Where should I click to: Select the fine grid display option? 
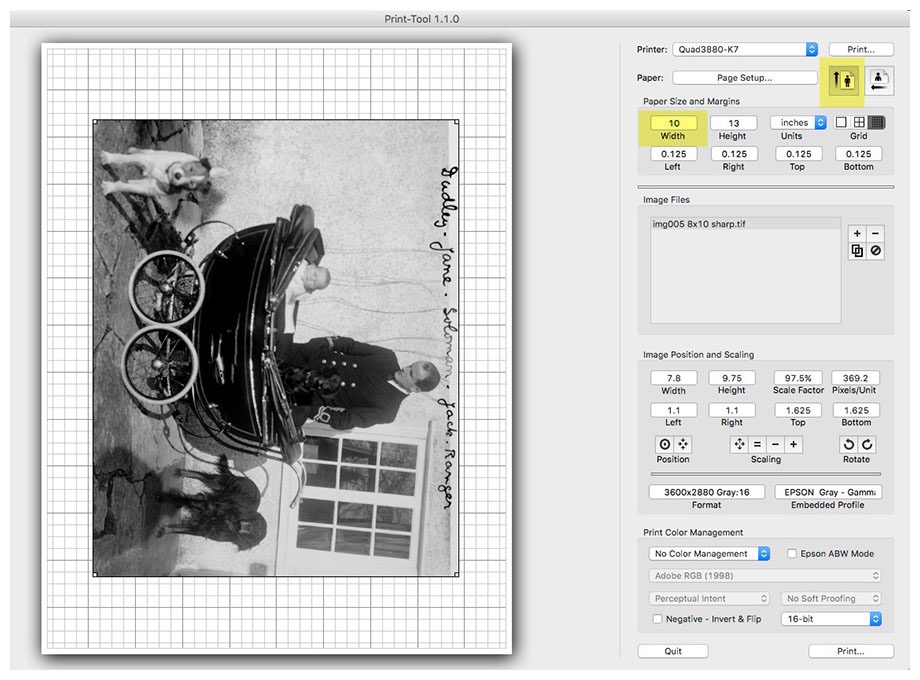tap(877, 122)
